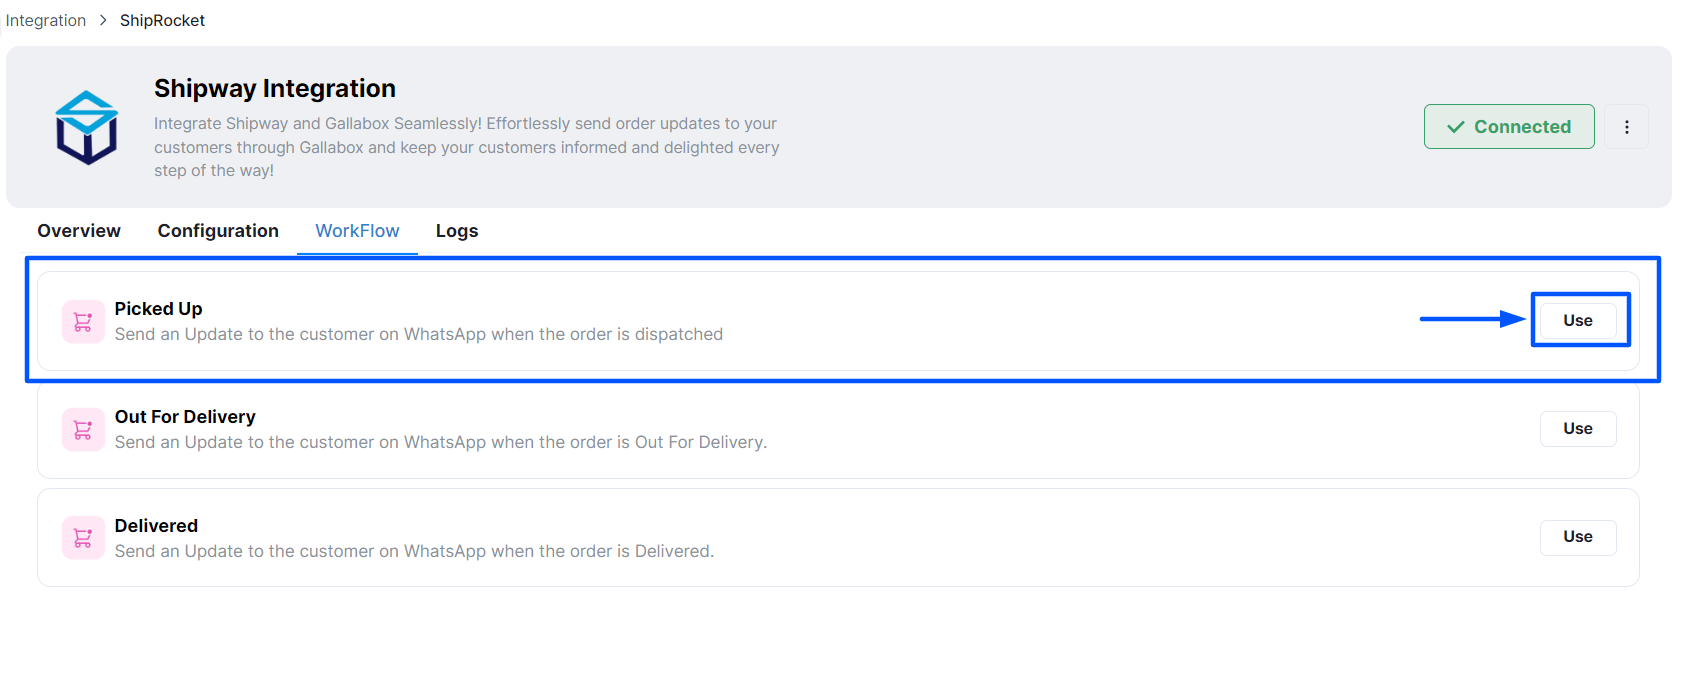Use the Picked Up workflow
The height and width of the screenshot is (691, 1684).
click(x=1578, y=320)
